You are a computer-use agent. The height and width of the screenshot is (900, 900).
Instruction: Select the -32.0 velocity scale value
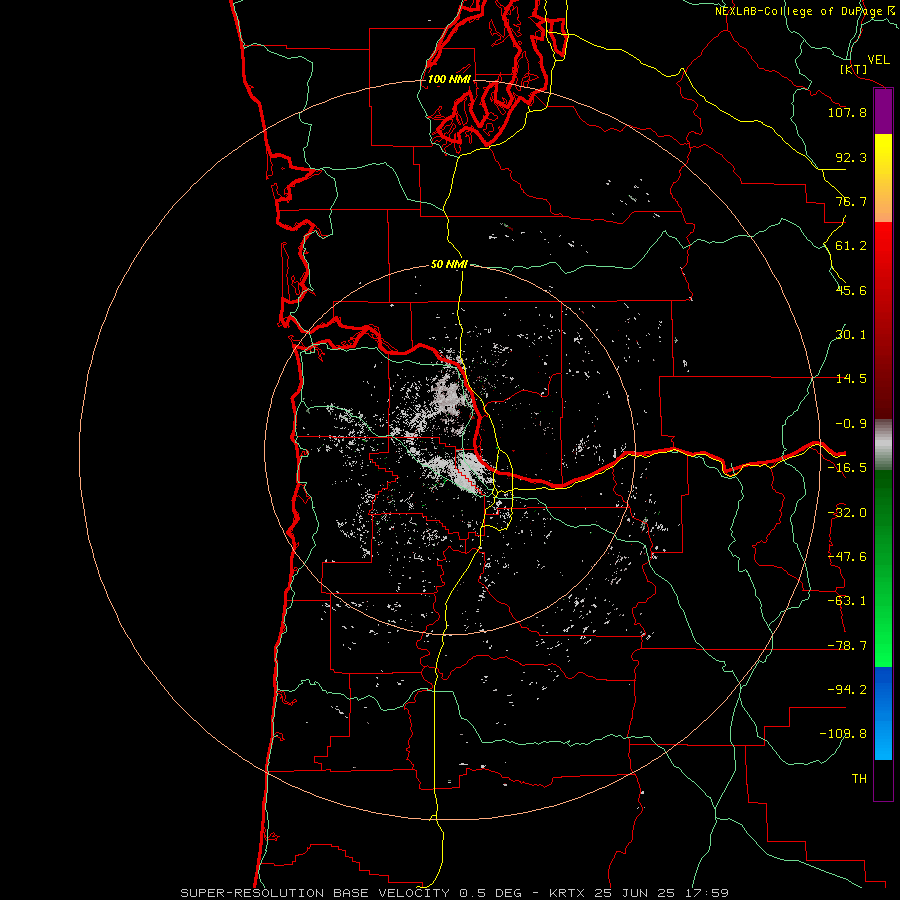(847, 513)
